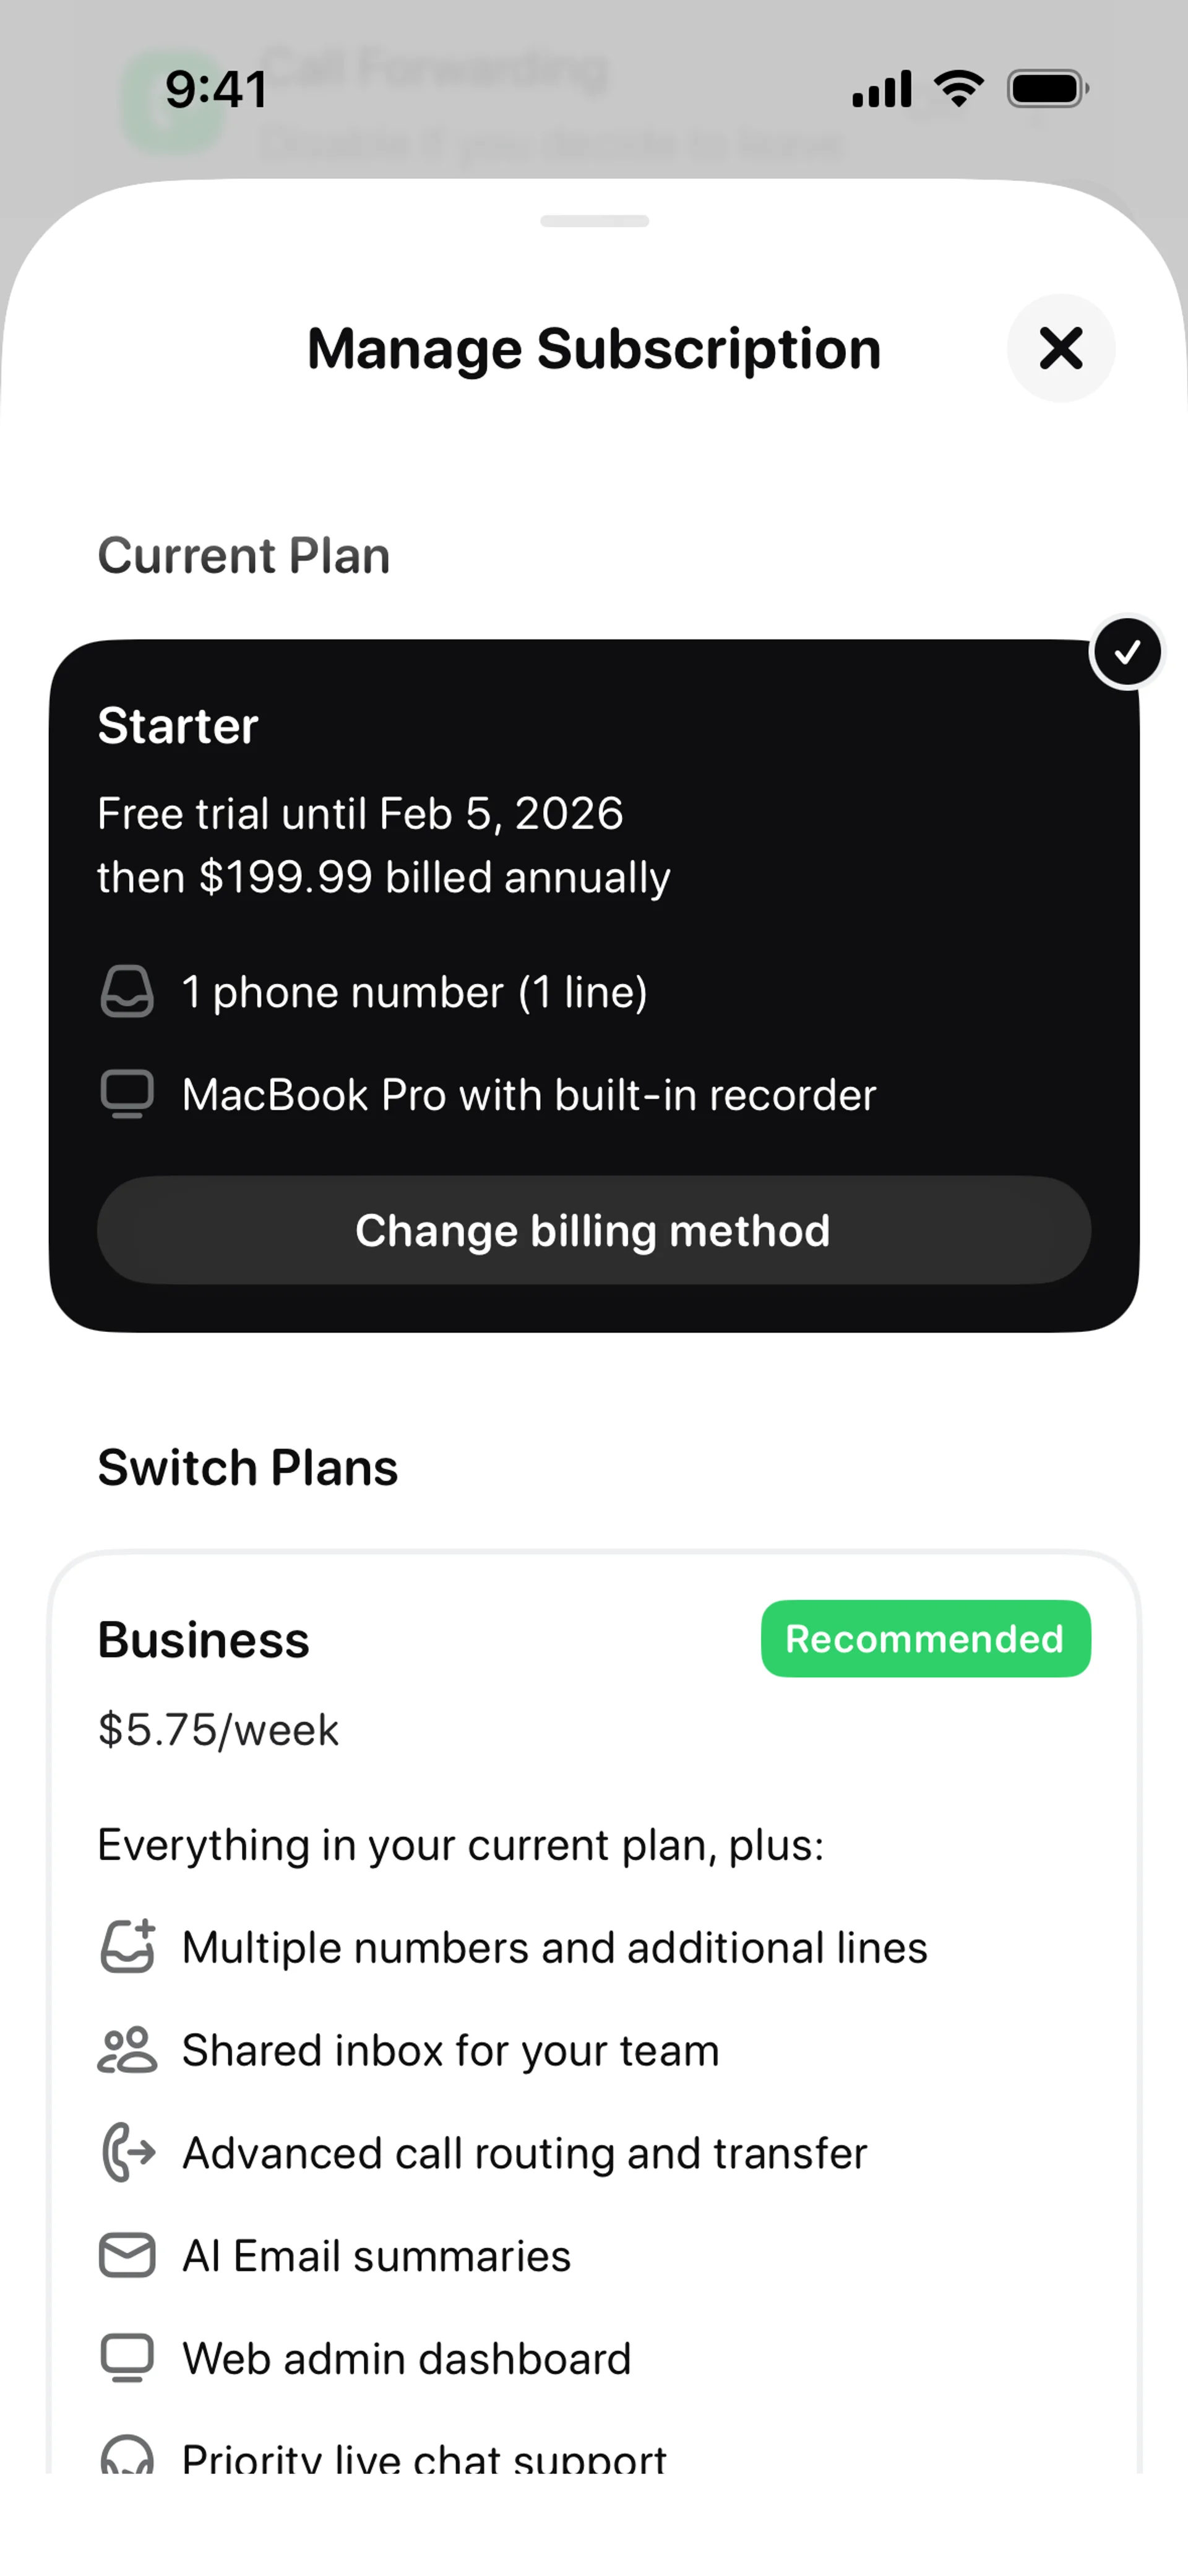1188x2576 pixels.
Task: Tap the priority chat support headset icon
Action: tap(127, 2454)
